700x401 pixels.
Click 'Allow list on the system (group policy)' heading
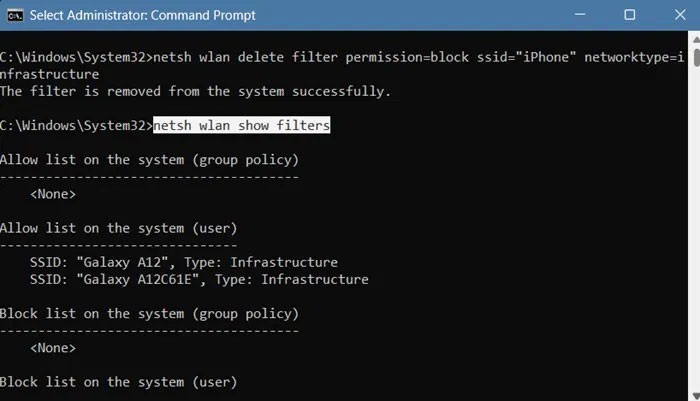coord(149,160)
